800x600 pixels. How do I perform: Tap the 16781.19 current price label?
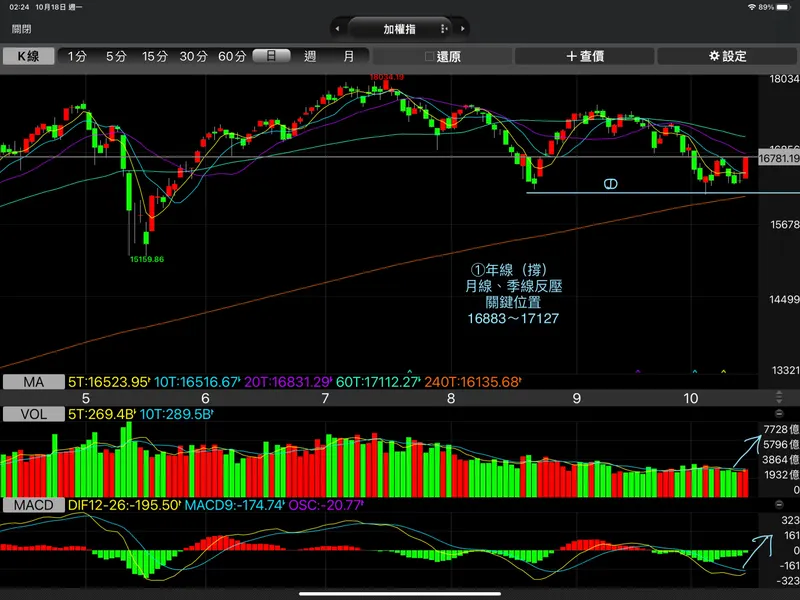coord(779,158)
